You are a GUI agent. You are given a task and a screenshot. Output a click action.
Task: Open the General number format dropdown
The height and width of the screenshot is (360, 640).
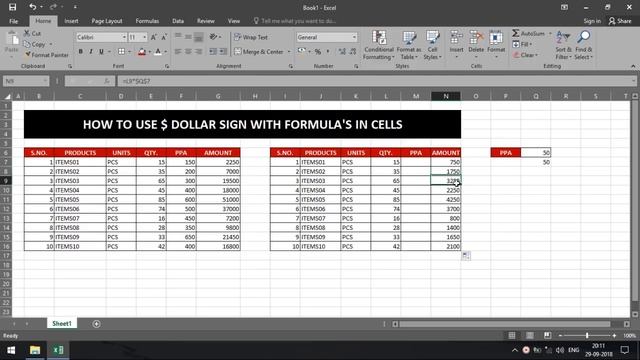[354, 37]
